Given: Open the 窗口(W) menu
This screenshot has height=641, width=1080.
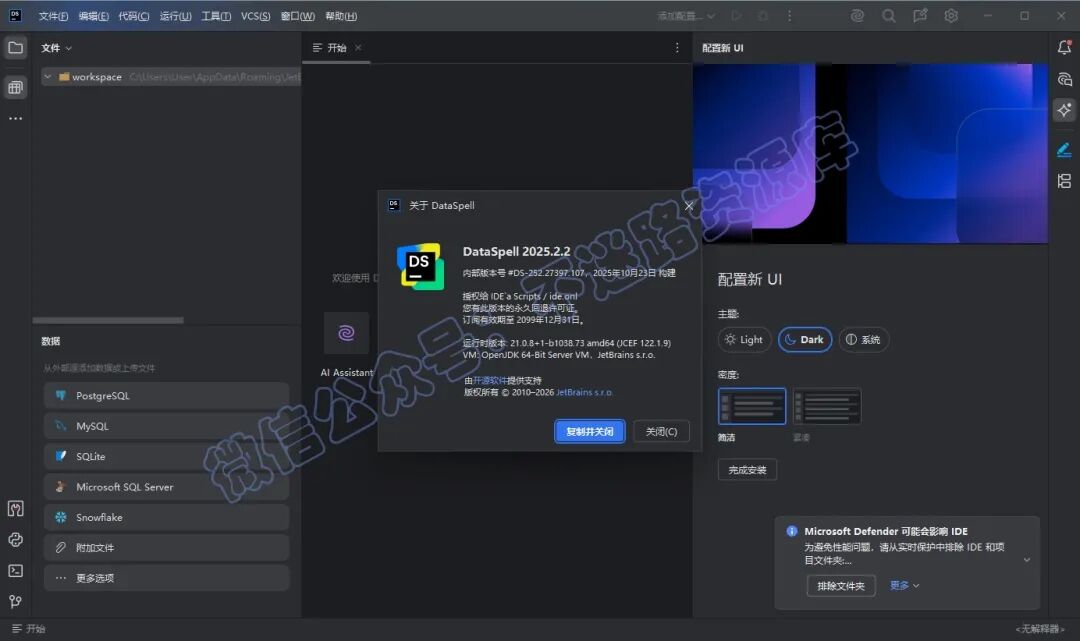Looking at the screenshot, I should point(298,16).
